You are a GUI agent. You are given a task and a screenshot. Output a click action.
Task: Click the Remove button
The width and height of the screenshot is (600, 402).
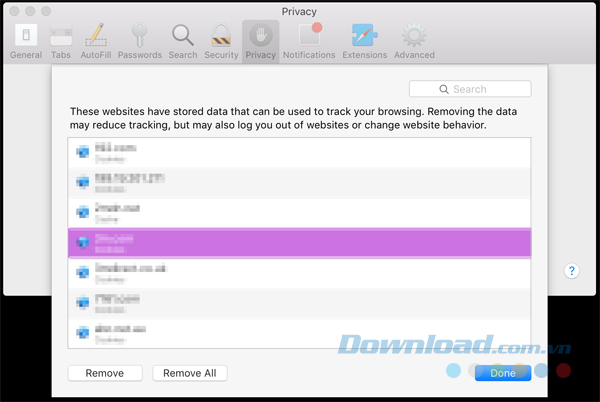[x=105, y=373]
